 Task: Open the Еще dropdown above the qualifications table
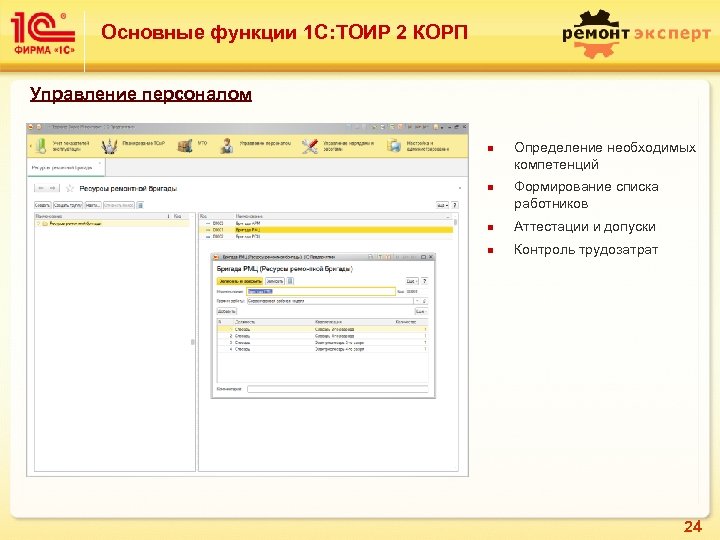421,311
